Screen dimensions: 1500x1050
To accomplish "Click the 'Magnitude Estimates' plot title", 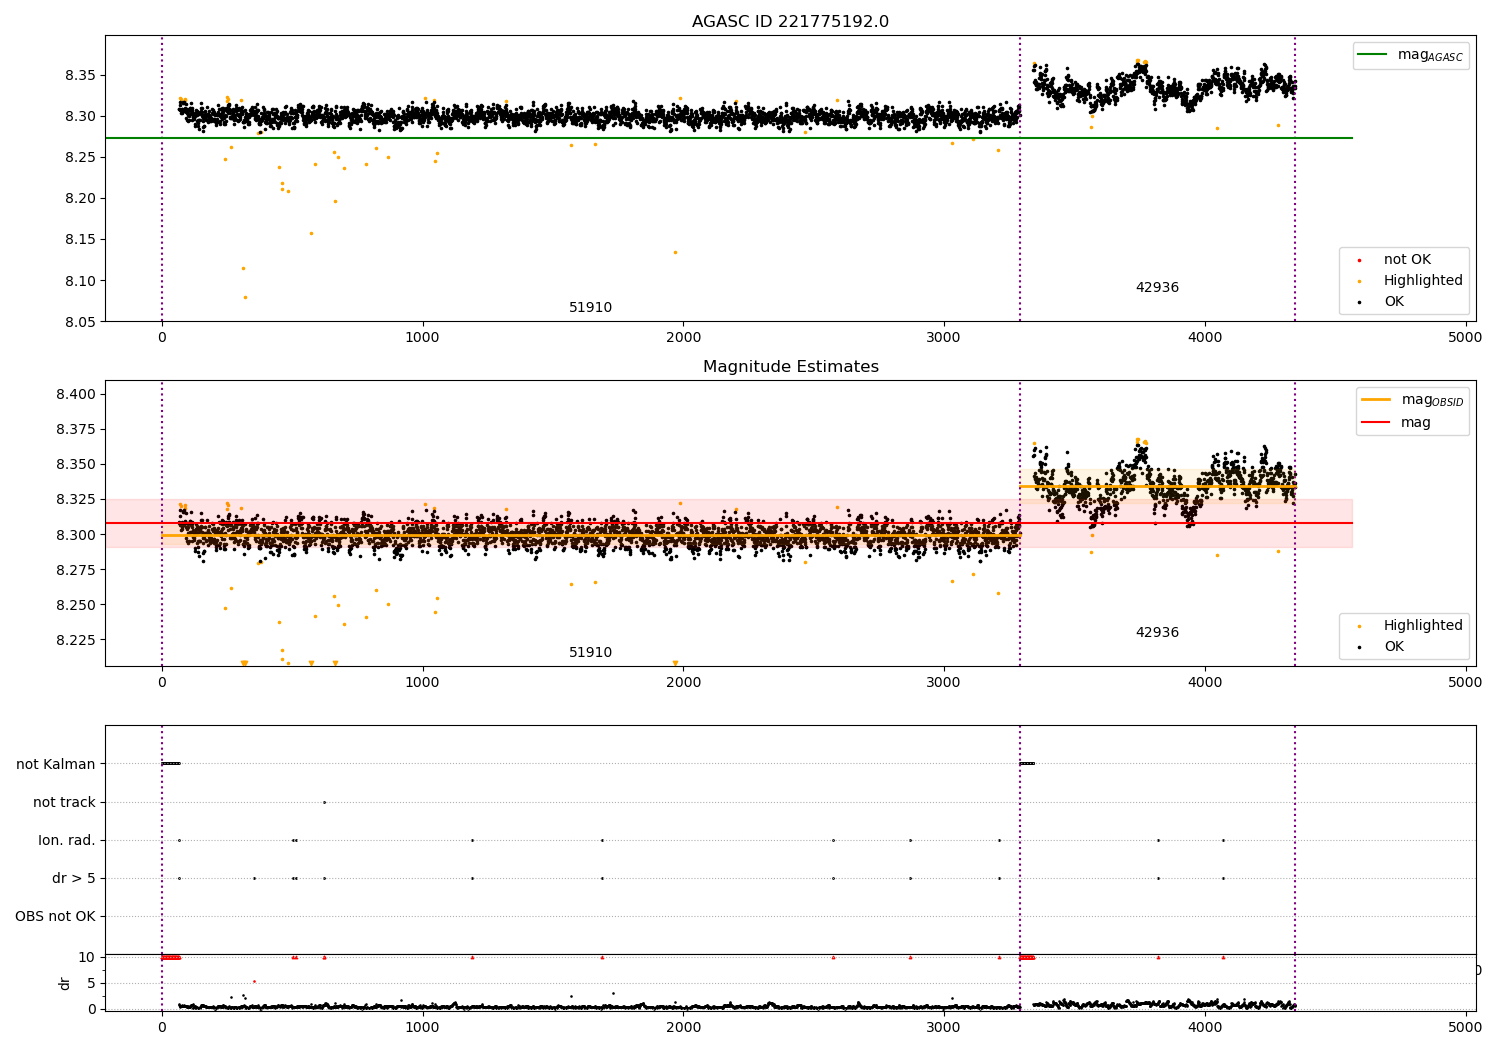I will 790,367.
